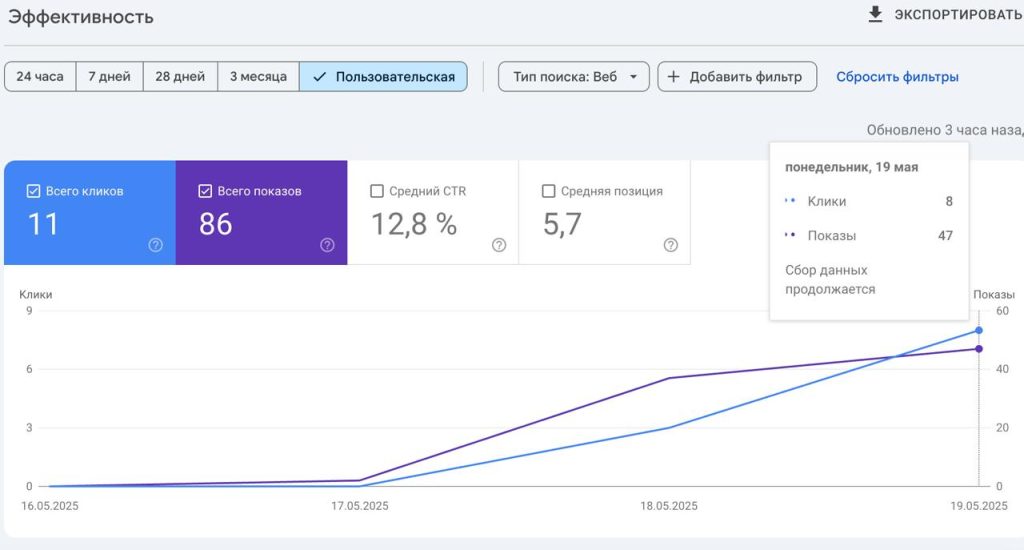Expand the Тип поиска: Веб dropdown

click(573, 76)
